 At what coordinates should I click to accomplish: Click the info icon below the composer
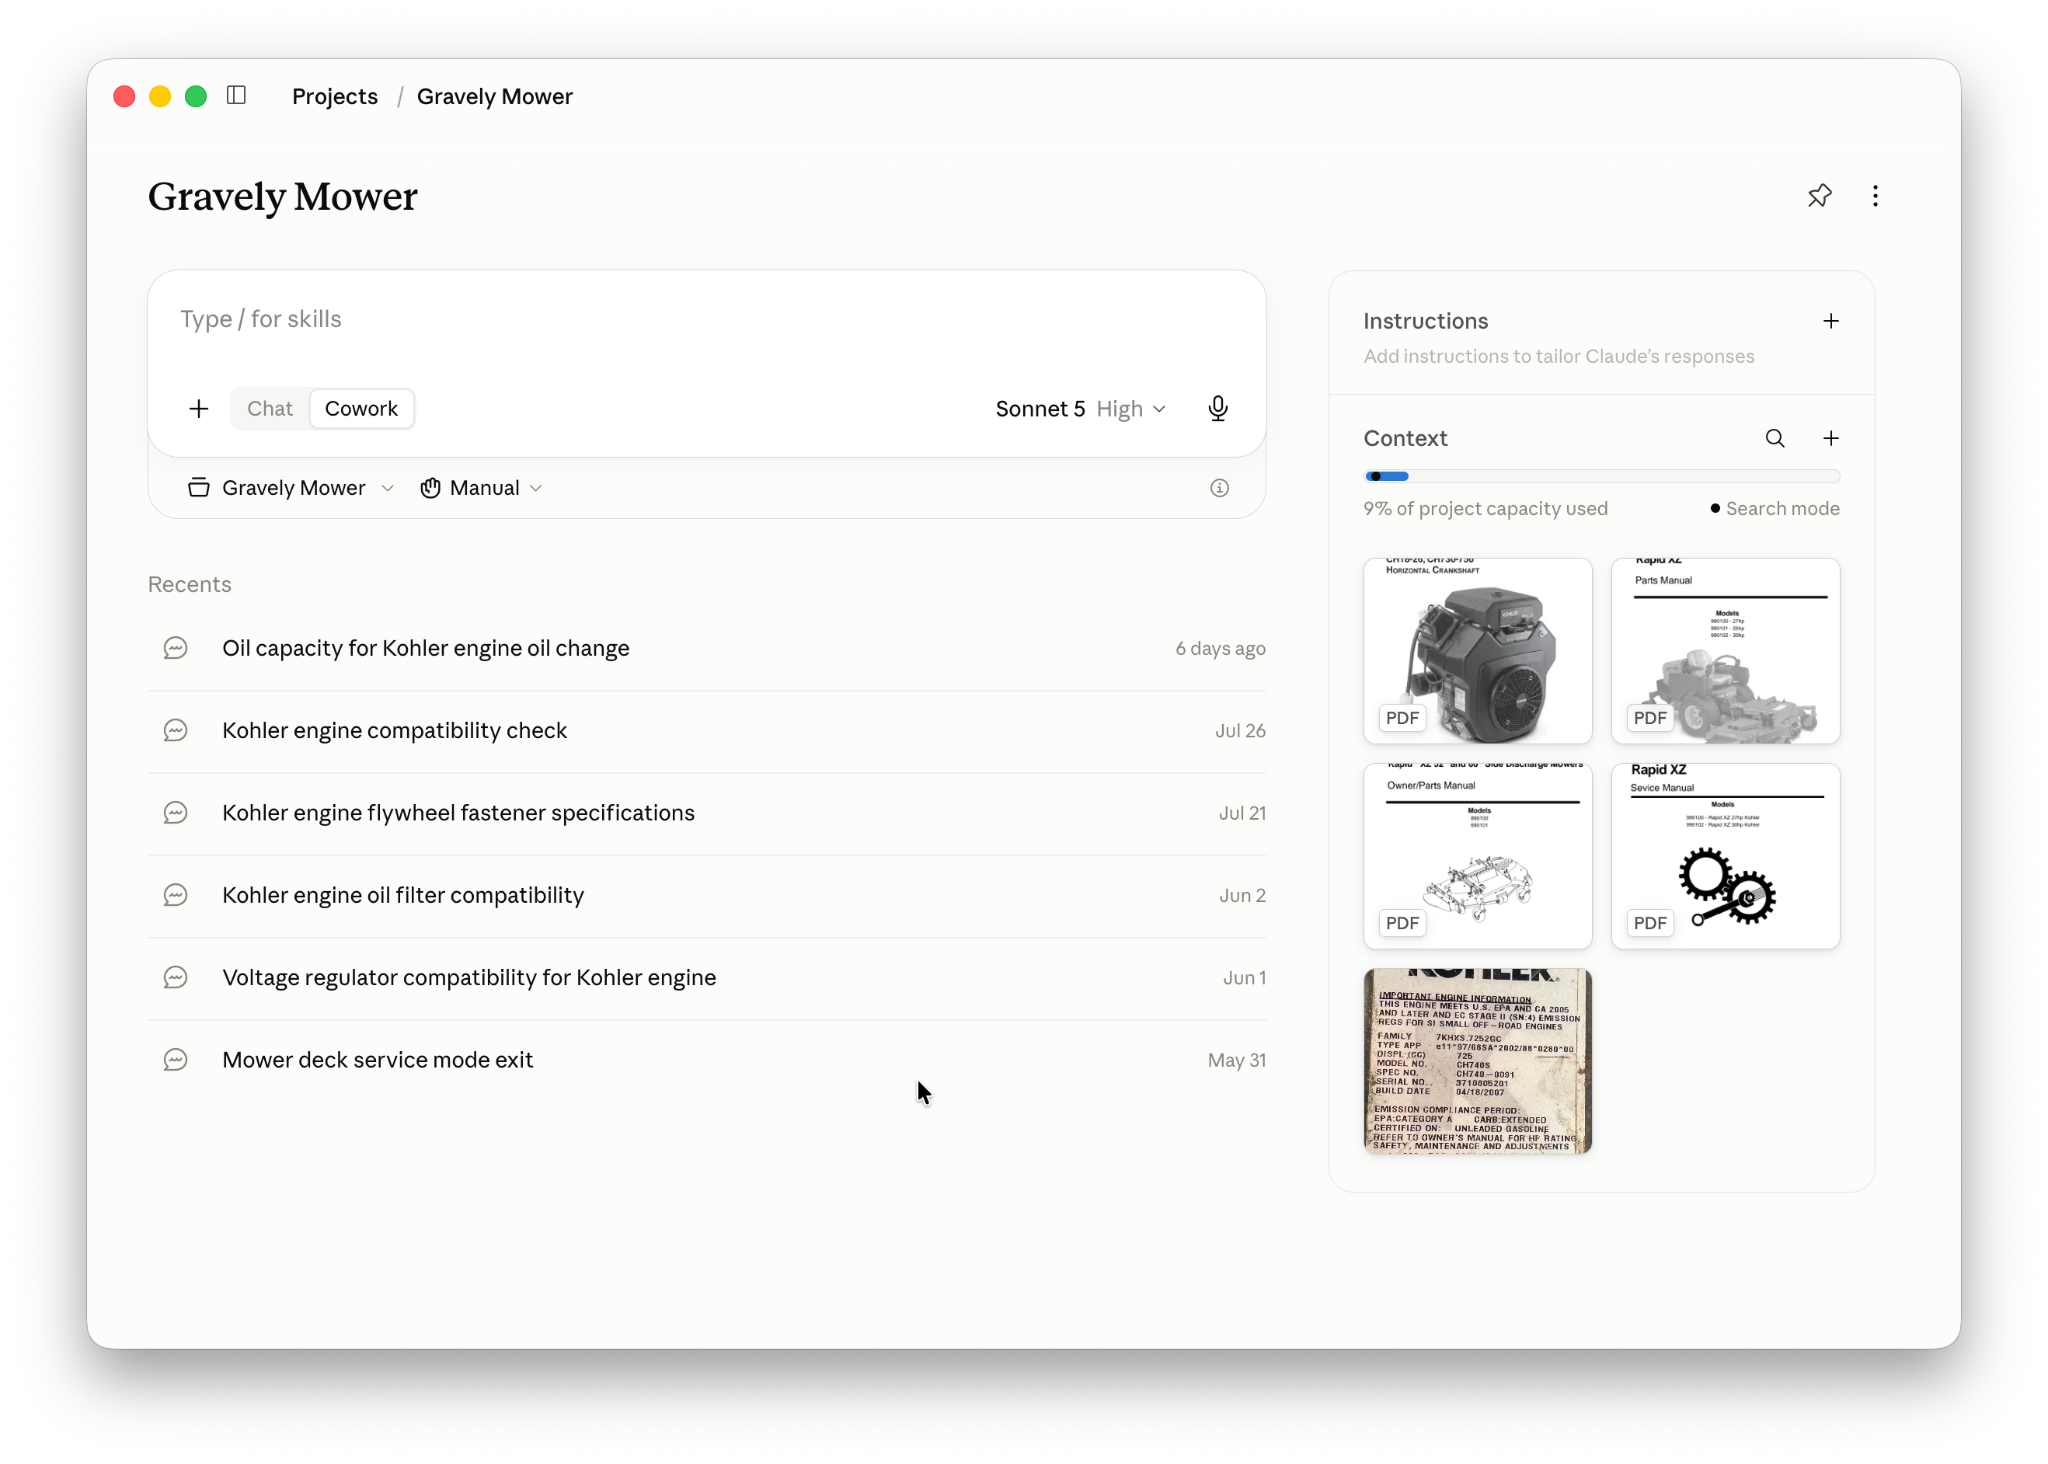(x=1219, y=488)
